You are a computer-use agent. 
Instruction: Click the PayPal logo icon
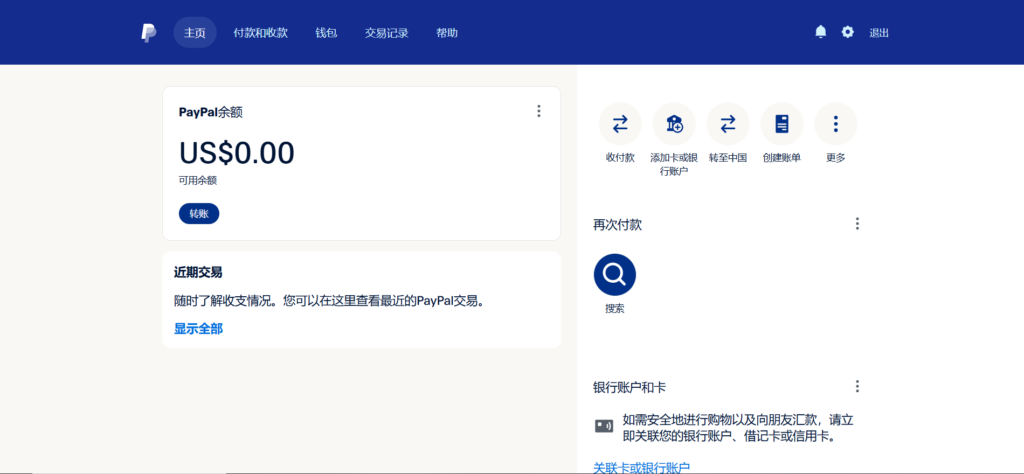coord(149,33)
